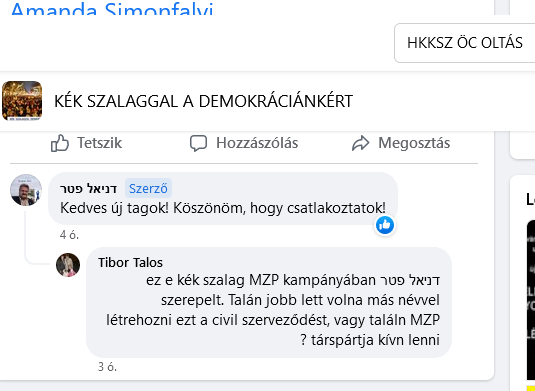The width and height of the screenshot is (535, 391).
Task: Open the comment author's profile picture
Action: [x=26, y=190]
